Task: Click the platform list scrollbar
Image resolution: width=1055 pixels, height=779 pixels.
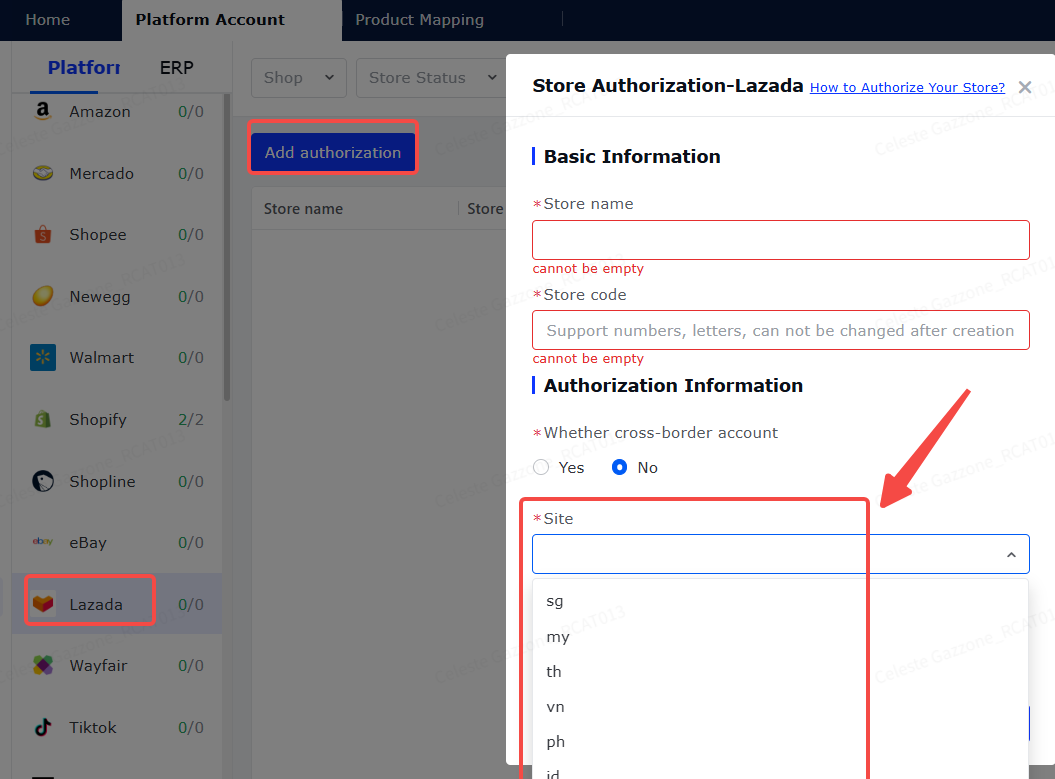Action: (227, 248)
